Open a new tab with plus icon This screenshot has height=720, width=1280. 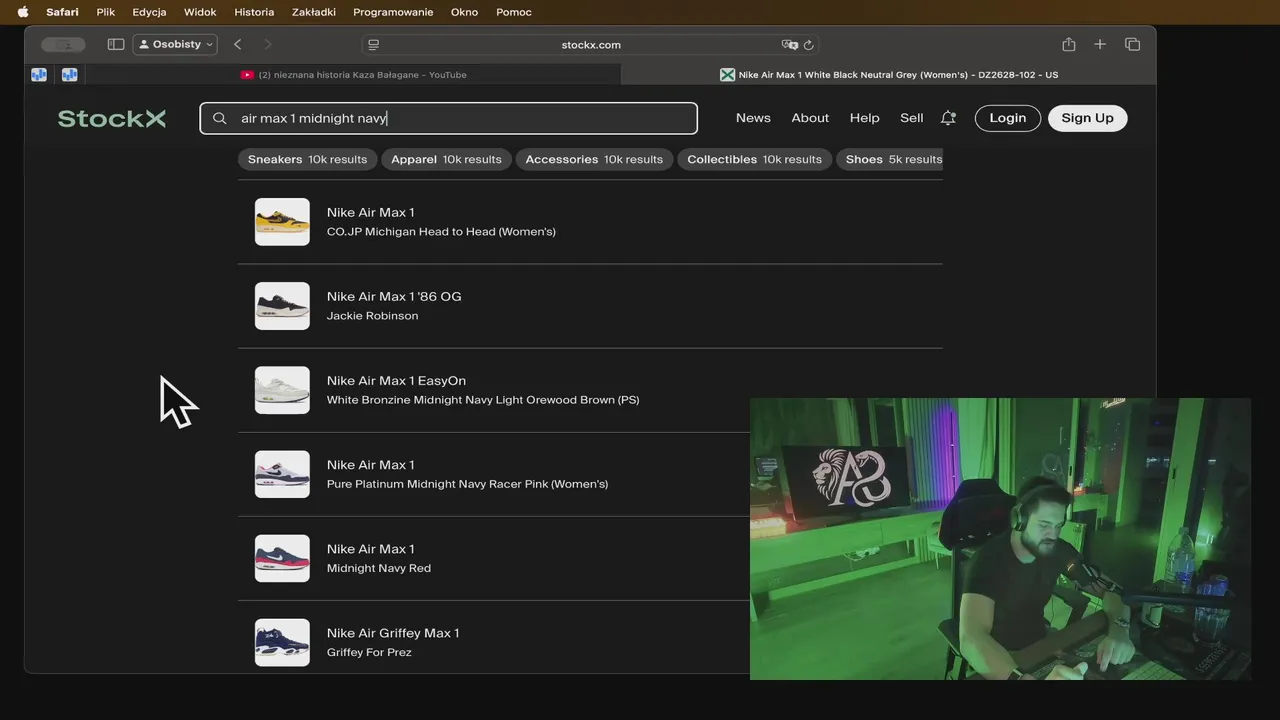tap(1100, 44)
